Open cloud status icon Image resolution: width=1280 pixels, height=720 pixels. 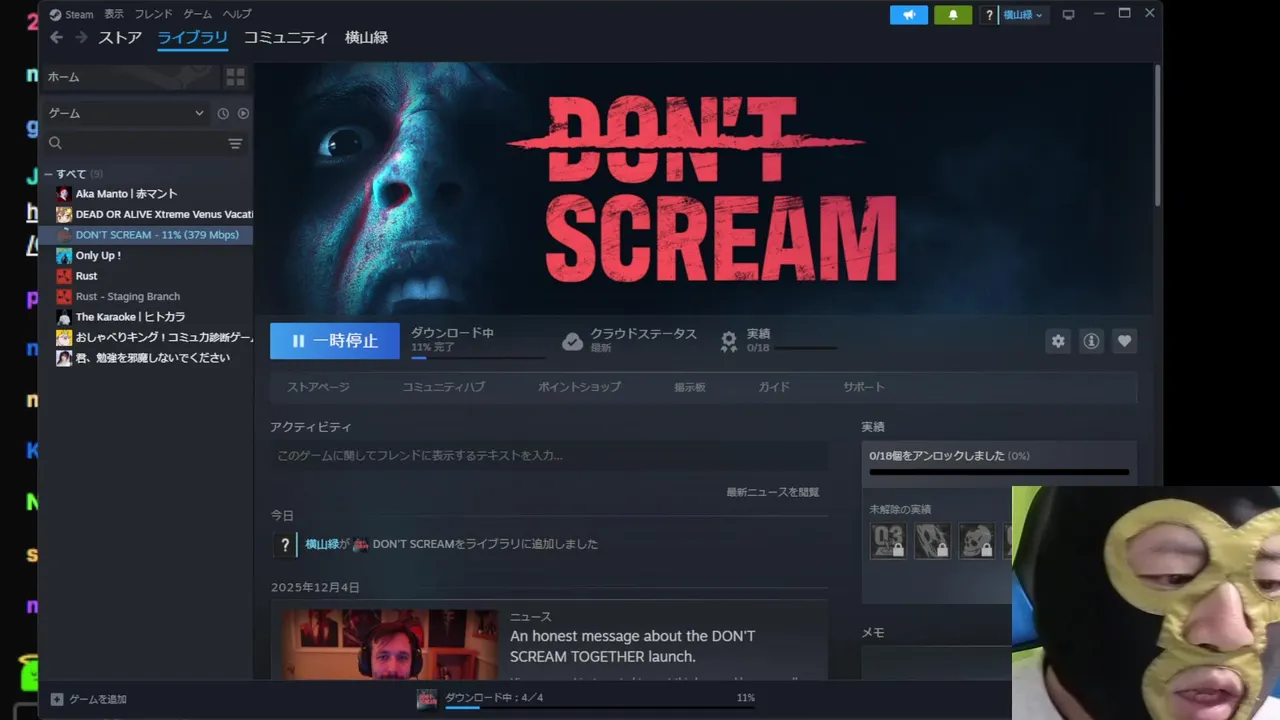(572, 341)
